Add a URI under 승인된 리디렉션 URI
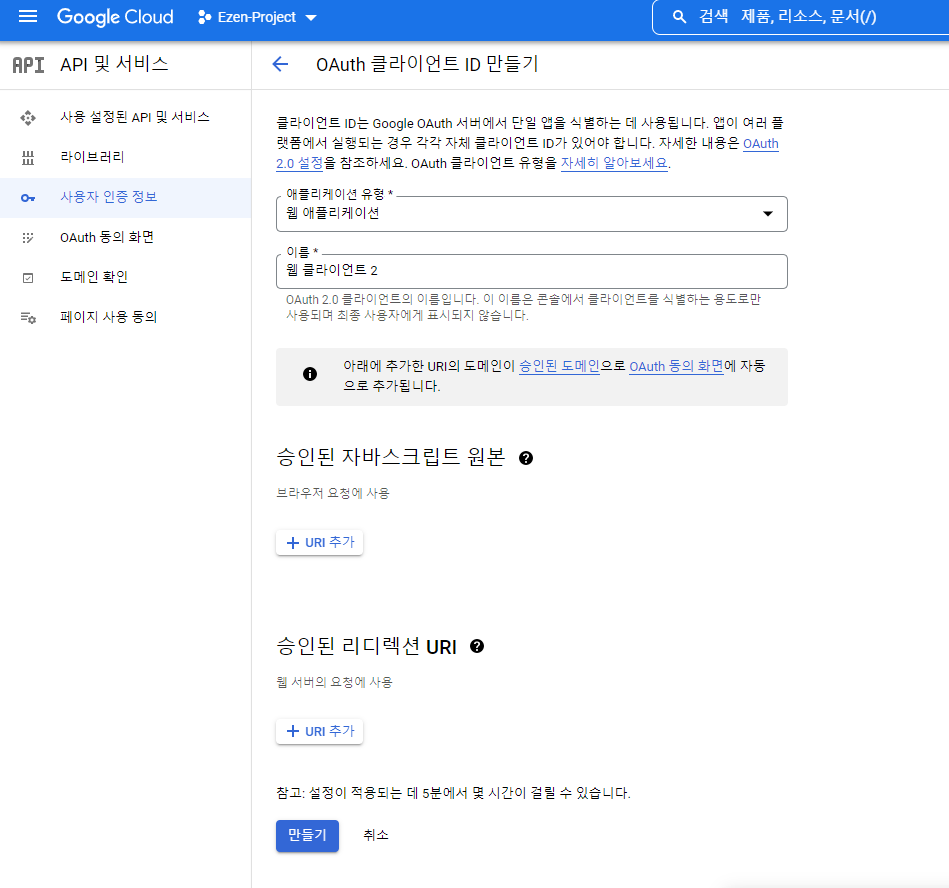This screenshot has height=888, width=949. tap(320, 731)
